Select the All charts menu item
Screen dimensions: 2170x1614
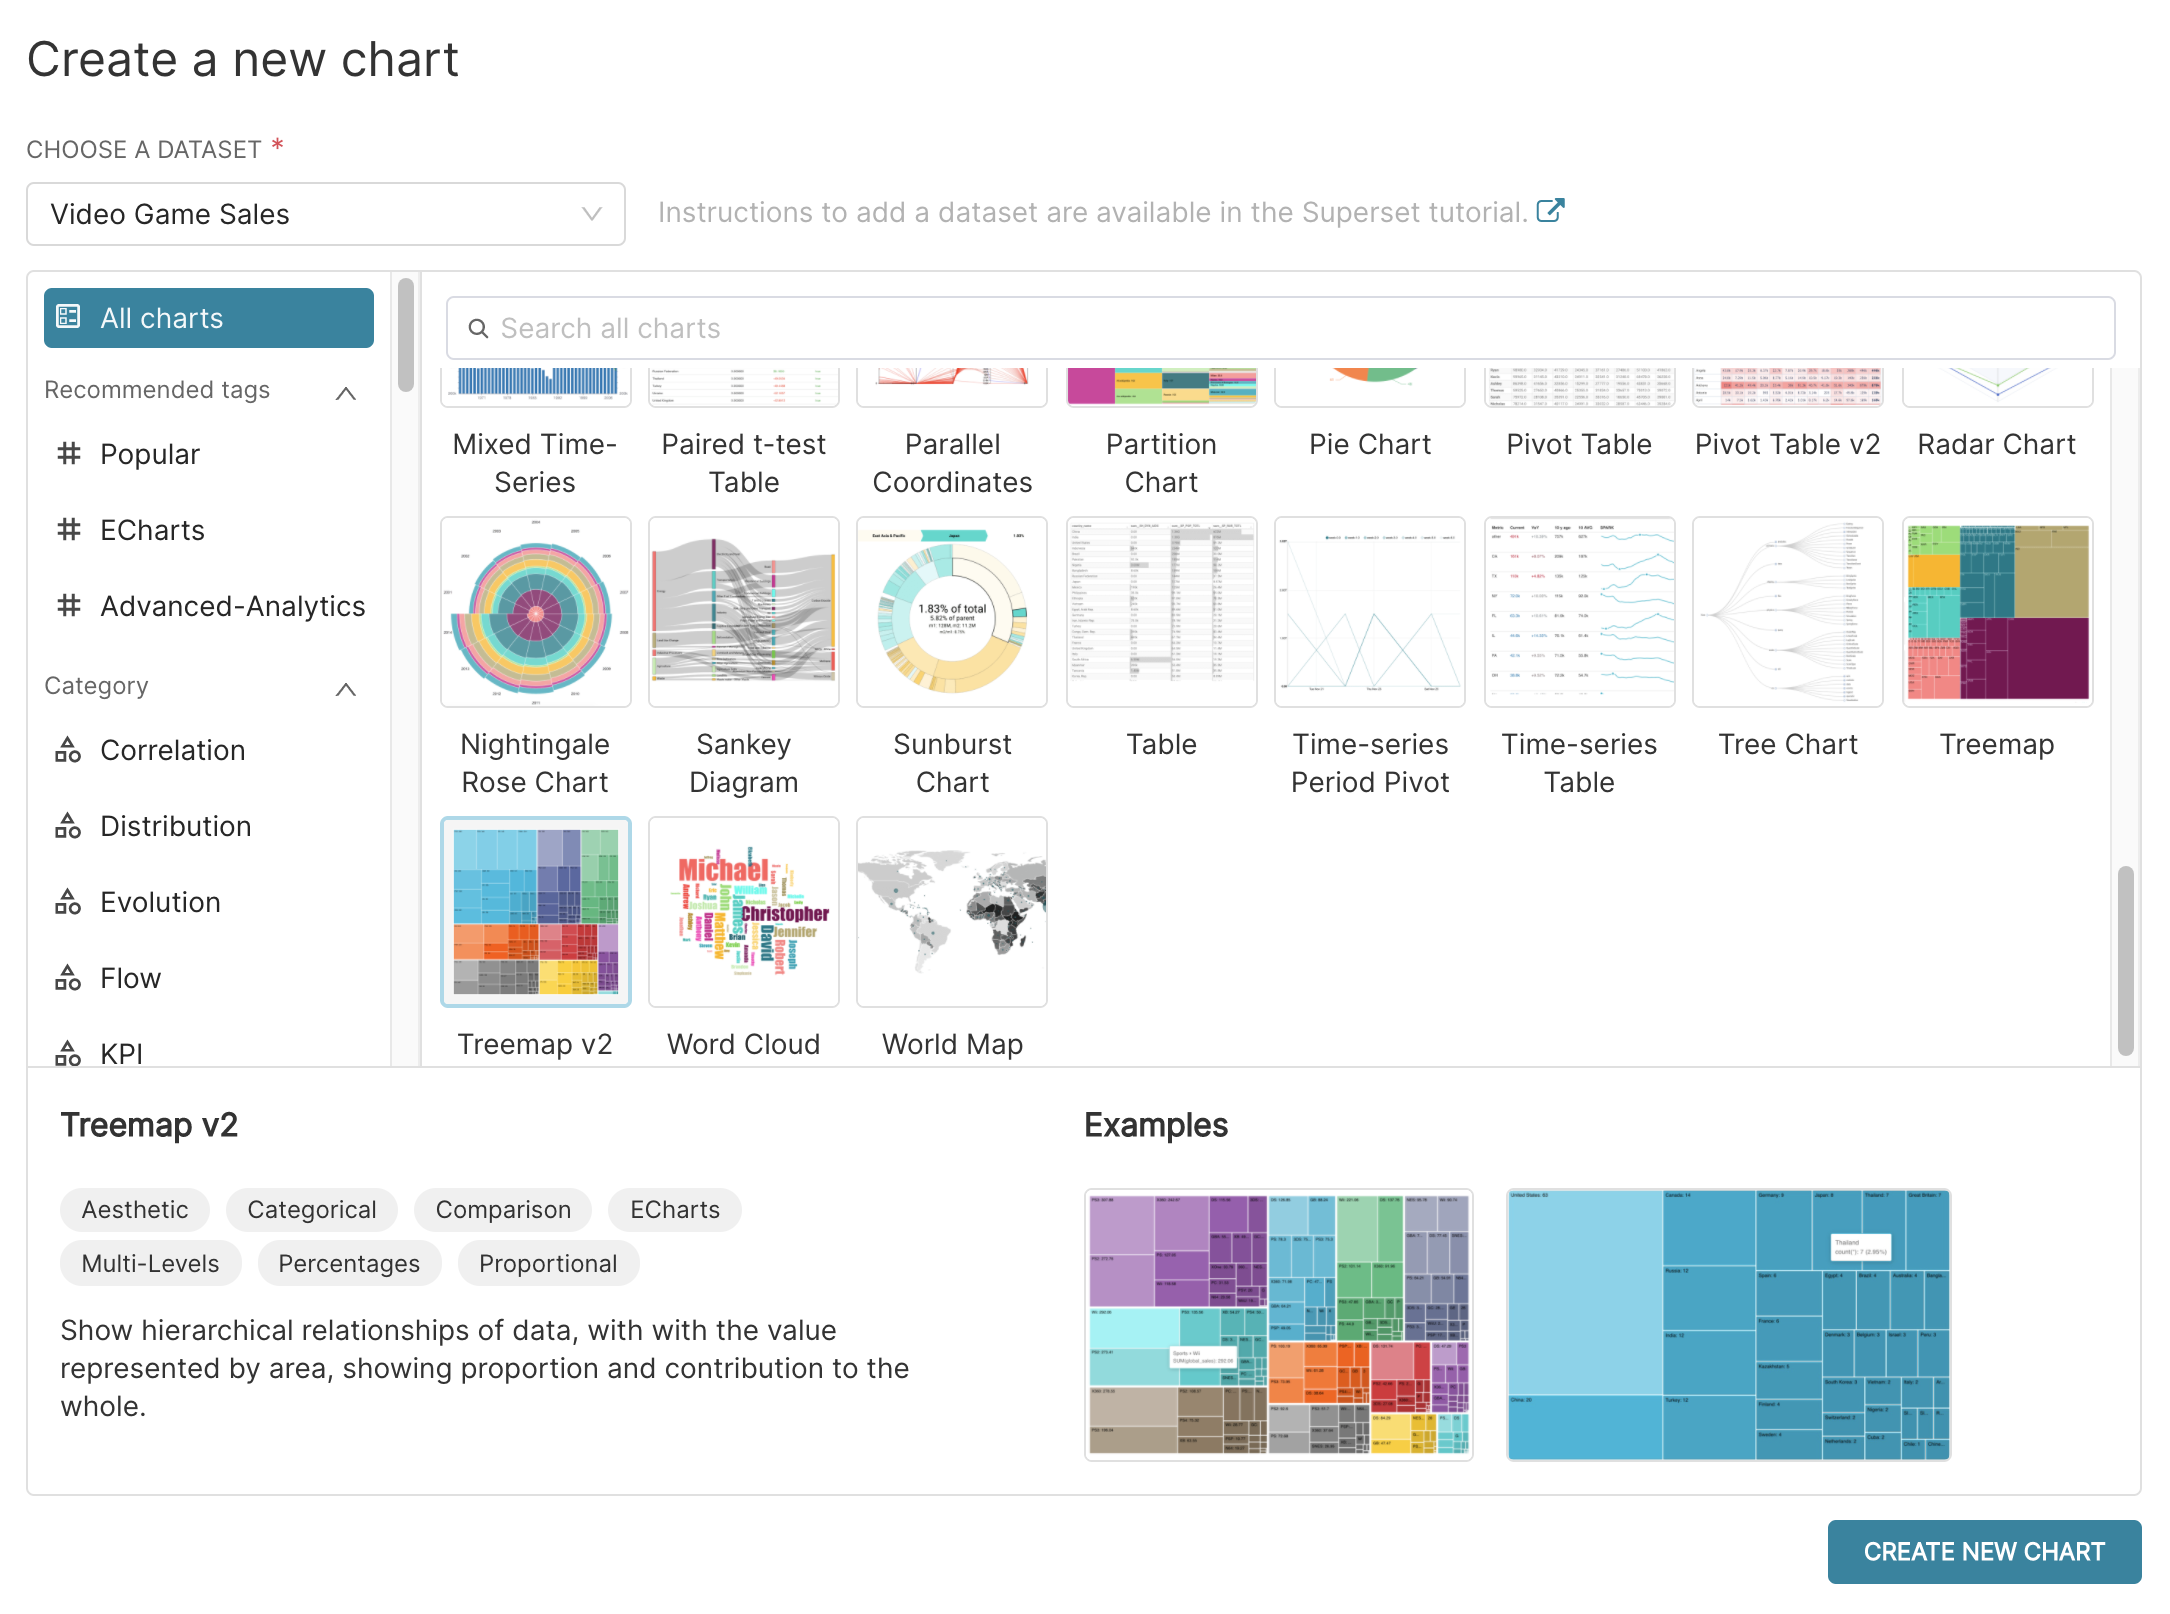208,318
